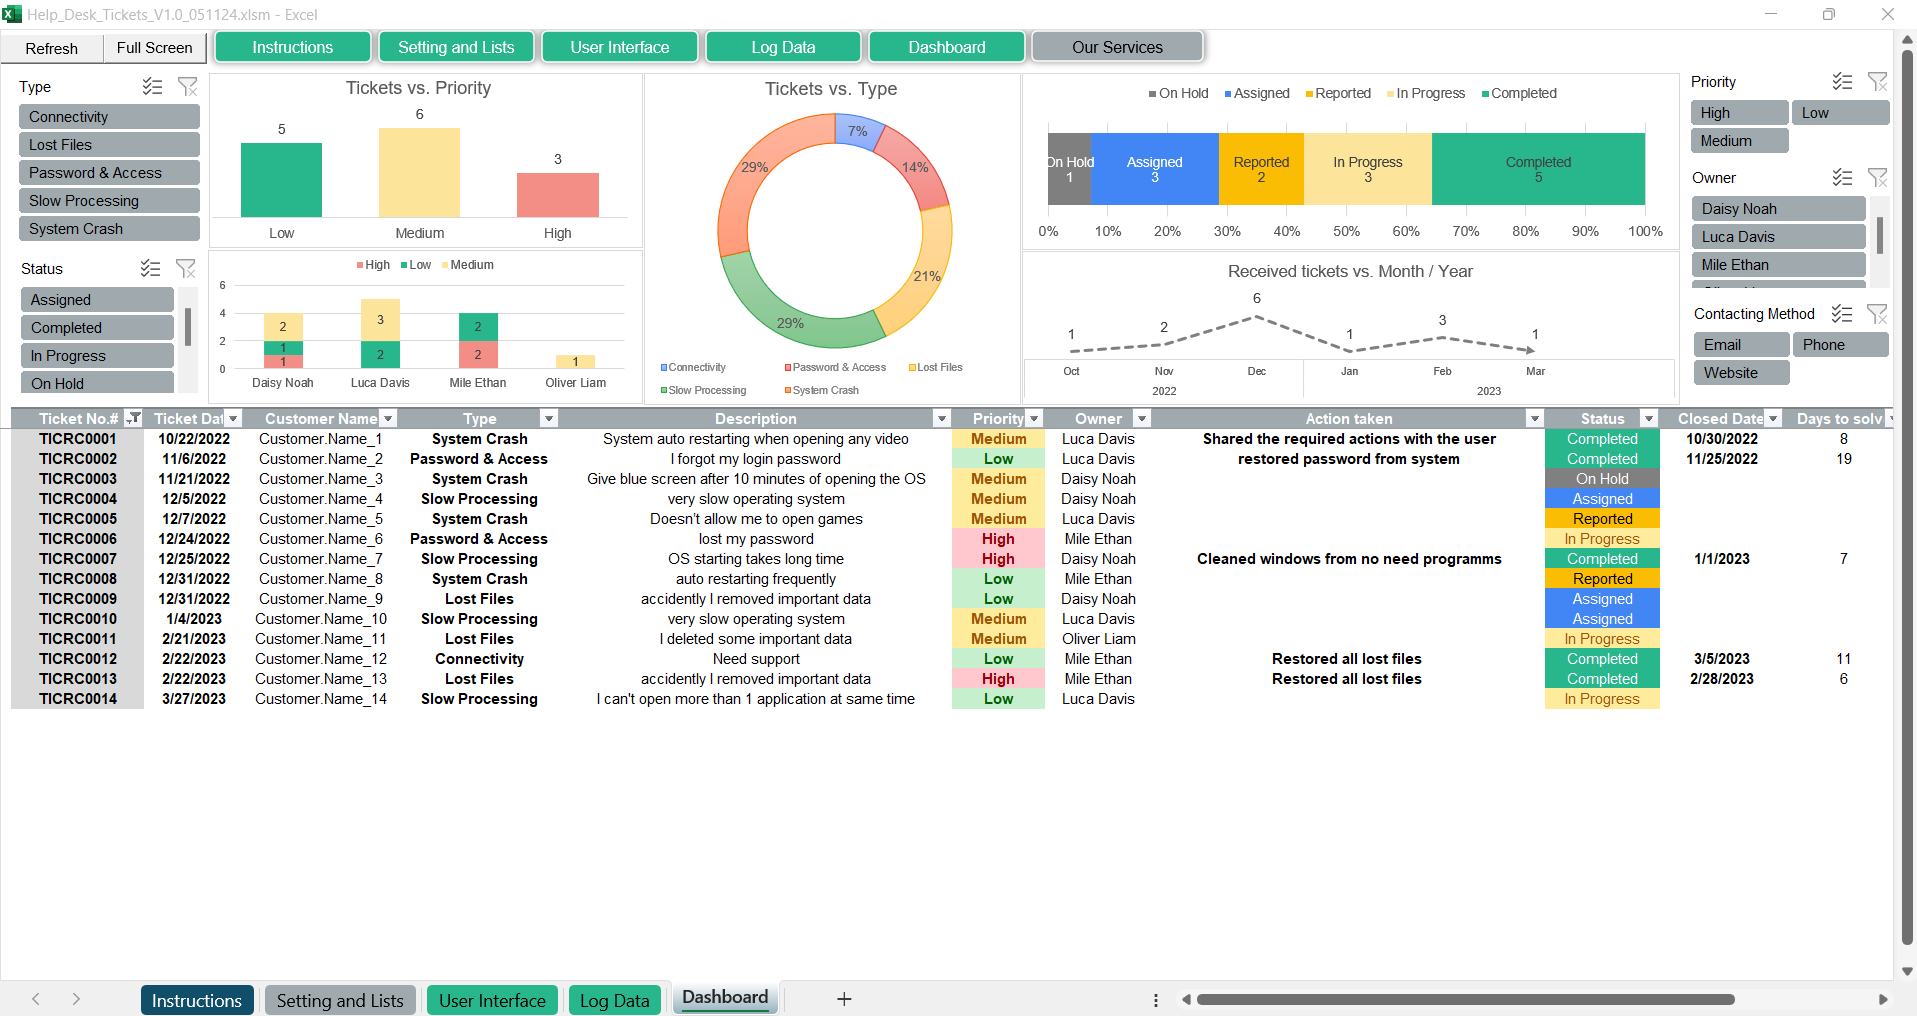Click the green Completed bar segment
This screenshot has width=1917, height=1016.
coord(1537,169)
